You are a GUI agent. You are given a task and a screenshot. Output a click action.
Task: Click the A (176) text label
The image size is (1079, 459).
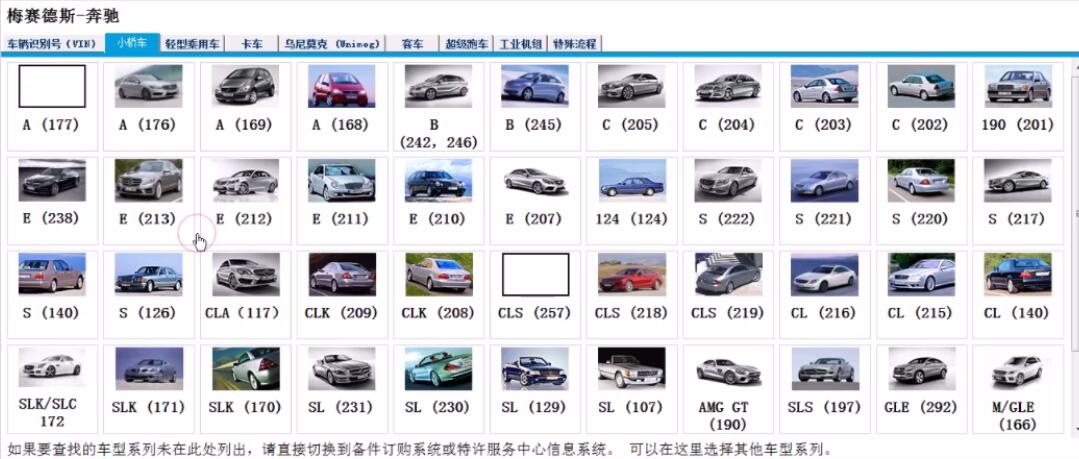coord(148,125)
